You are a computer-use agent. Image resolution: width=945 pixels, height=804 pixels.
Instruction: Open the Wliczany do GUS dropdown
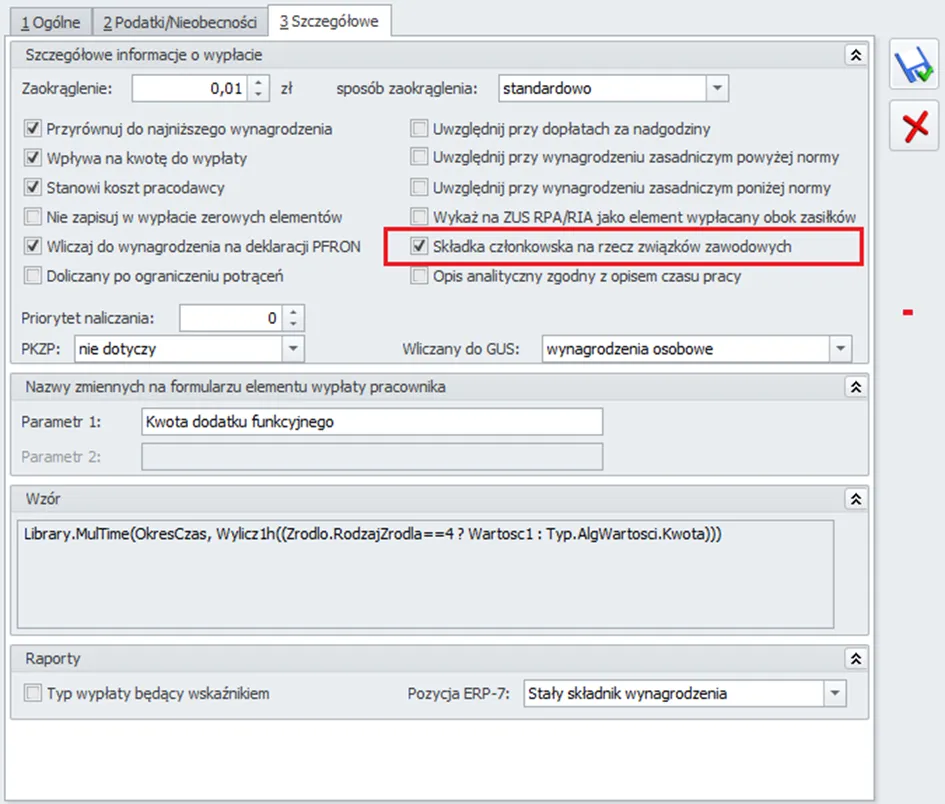pos(839,349)
